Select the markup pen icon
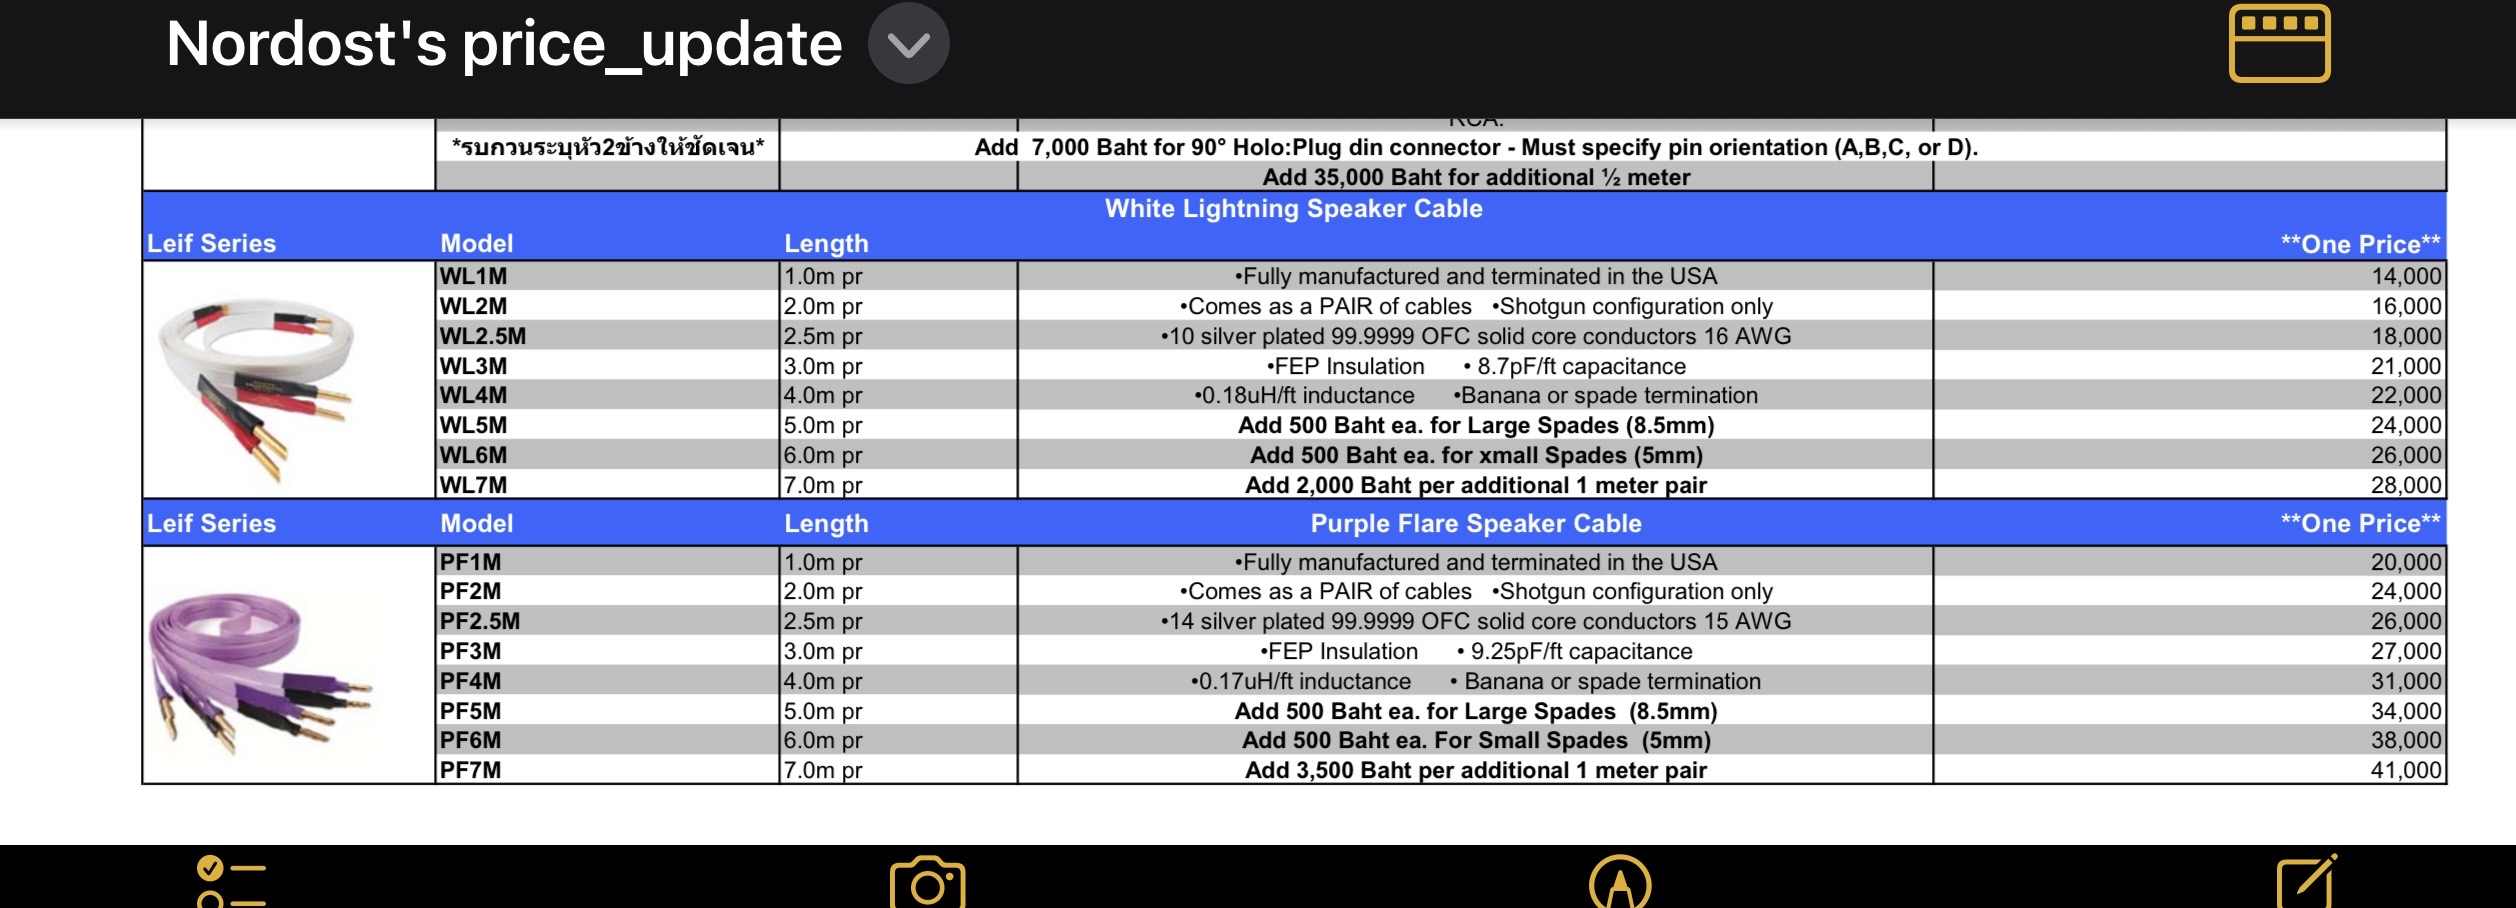Screen dimensions: 2516x908 coord(1619,882)
